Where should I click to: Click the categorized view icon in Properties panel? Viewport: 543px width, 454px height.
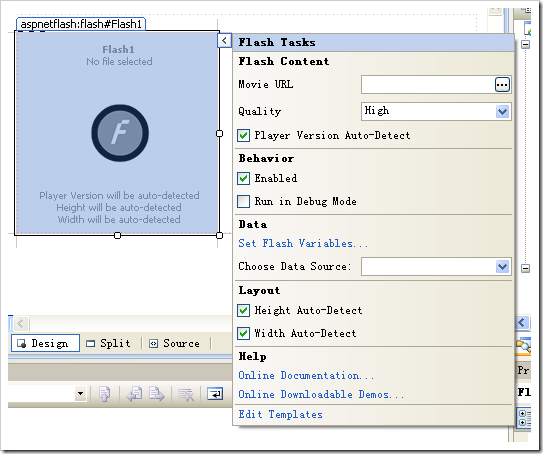tap(523, 418)
